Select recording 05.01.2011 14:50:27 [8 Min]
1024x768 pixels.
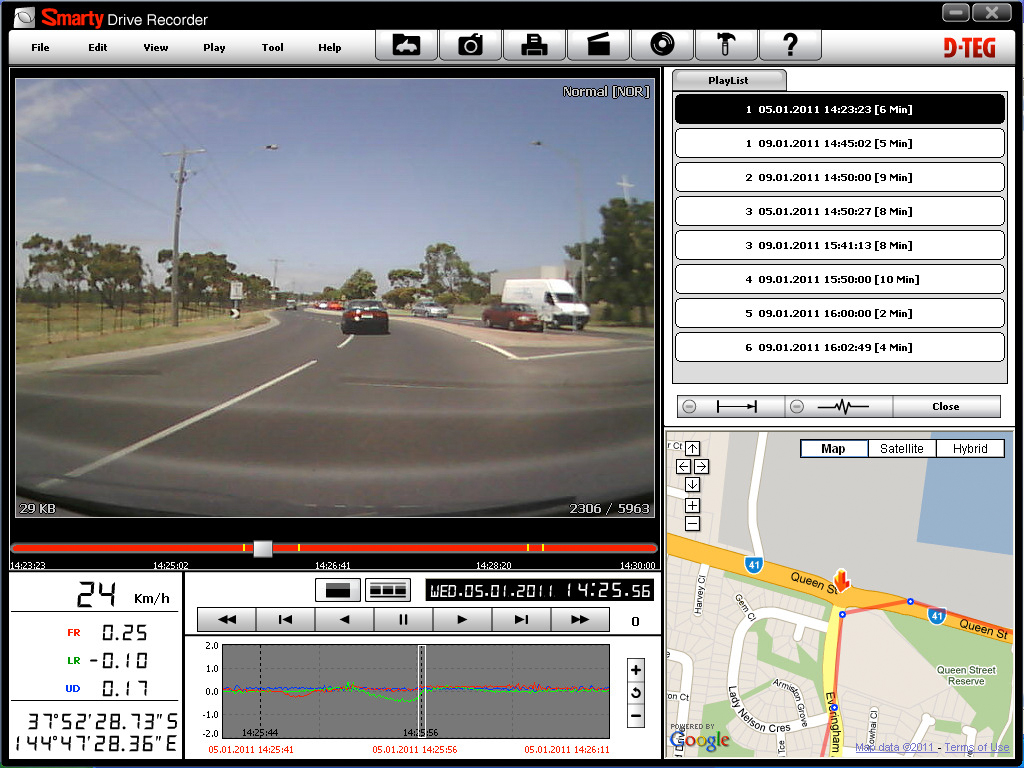839,211
